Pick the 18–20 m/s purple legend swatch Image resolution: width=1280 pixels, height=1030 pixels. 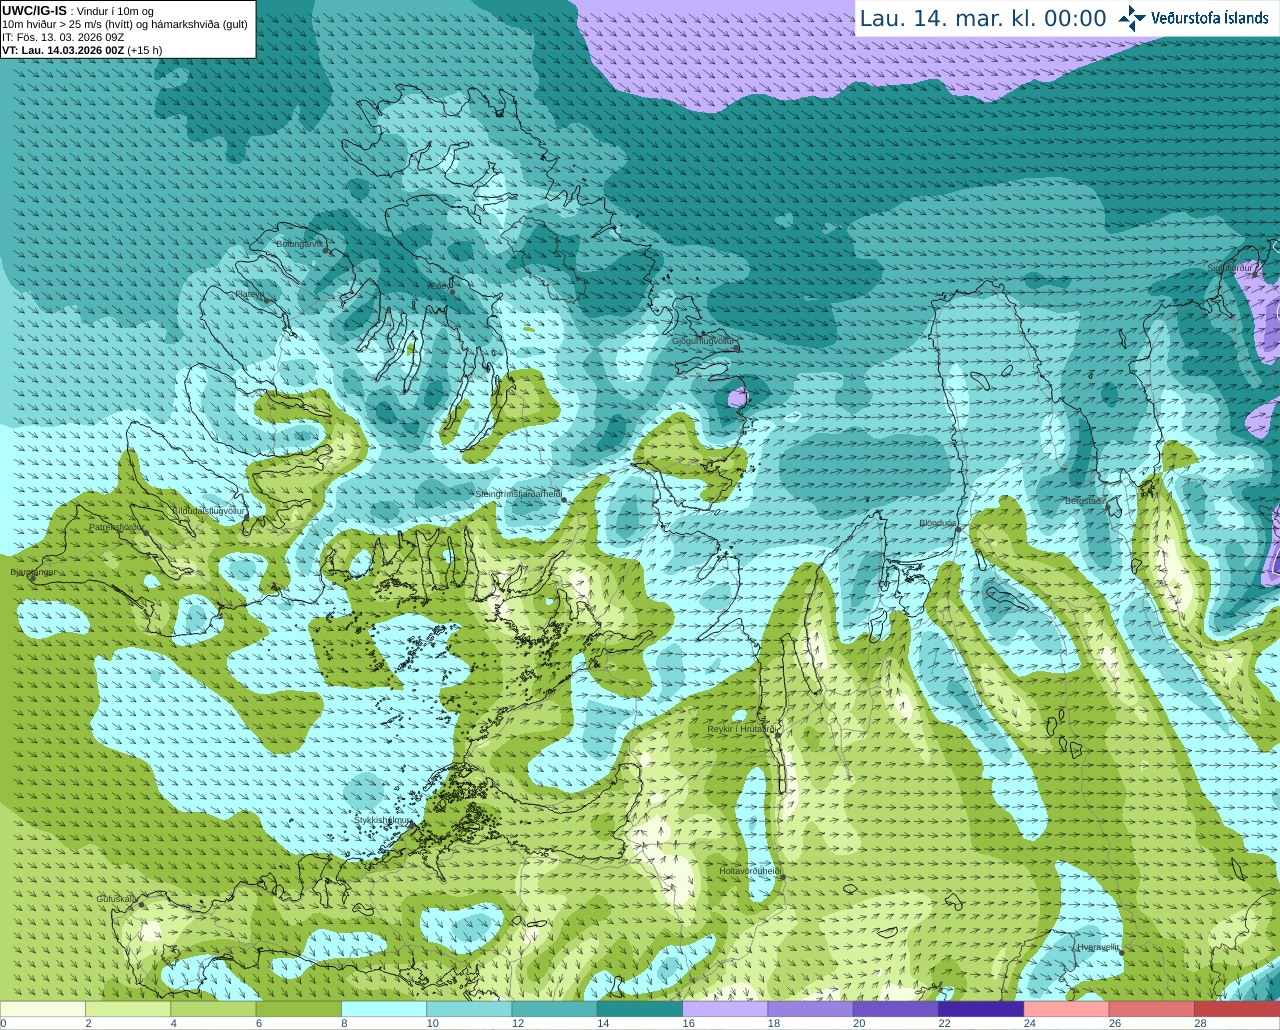pyautogui.click(x=810, y=1008)
